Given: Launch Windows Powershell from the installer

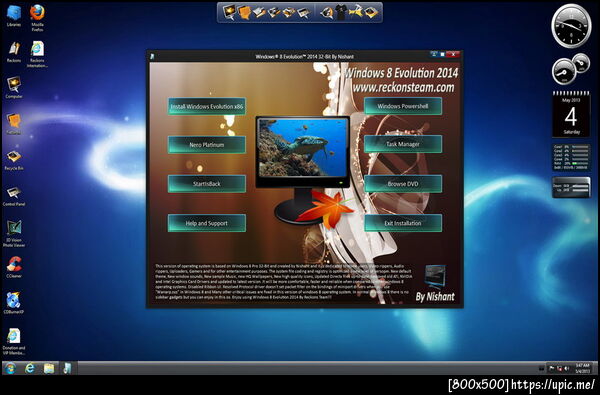Looking at the screenshot, I should point(403,106).
